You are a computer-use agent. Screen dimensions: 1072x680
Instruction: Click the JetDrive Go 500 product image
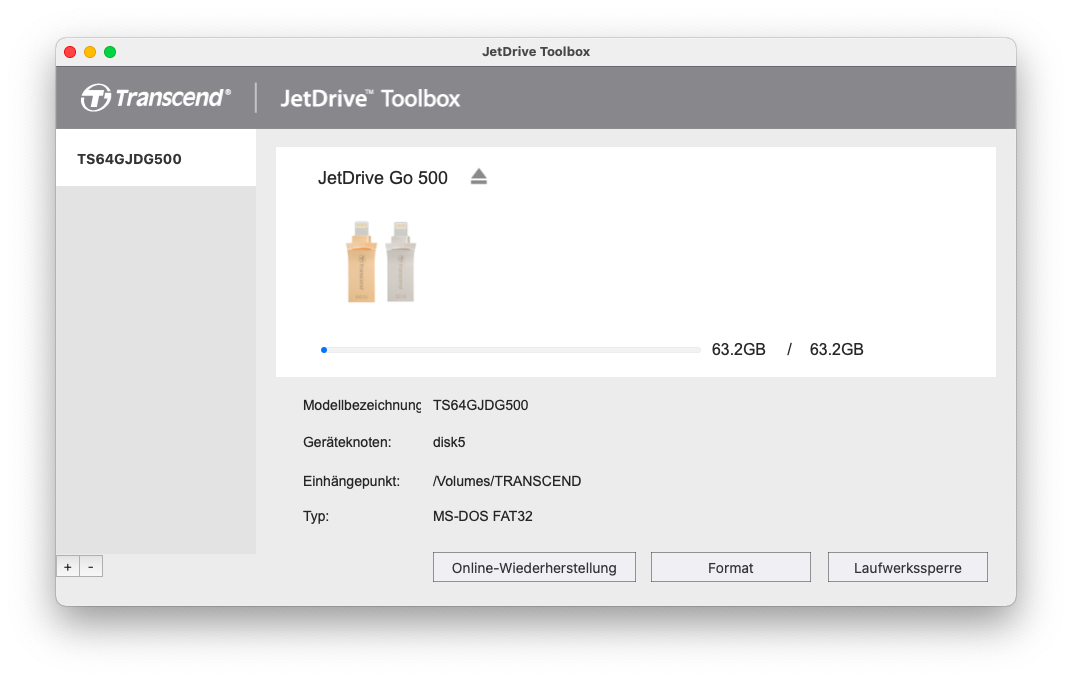[381, 261]
